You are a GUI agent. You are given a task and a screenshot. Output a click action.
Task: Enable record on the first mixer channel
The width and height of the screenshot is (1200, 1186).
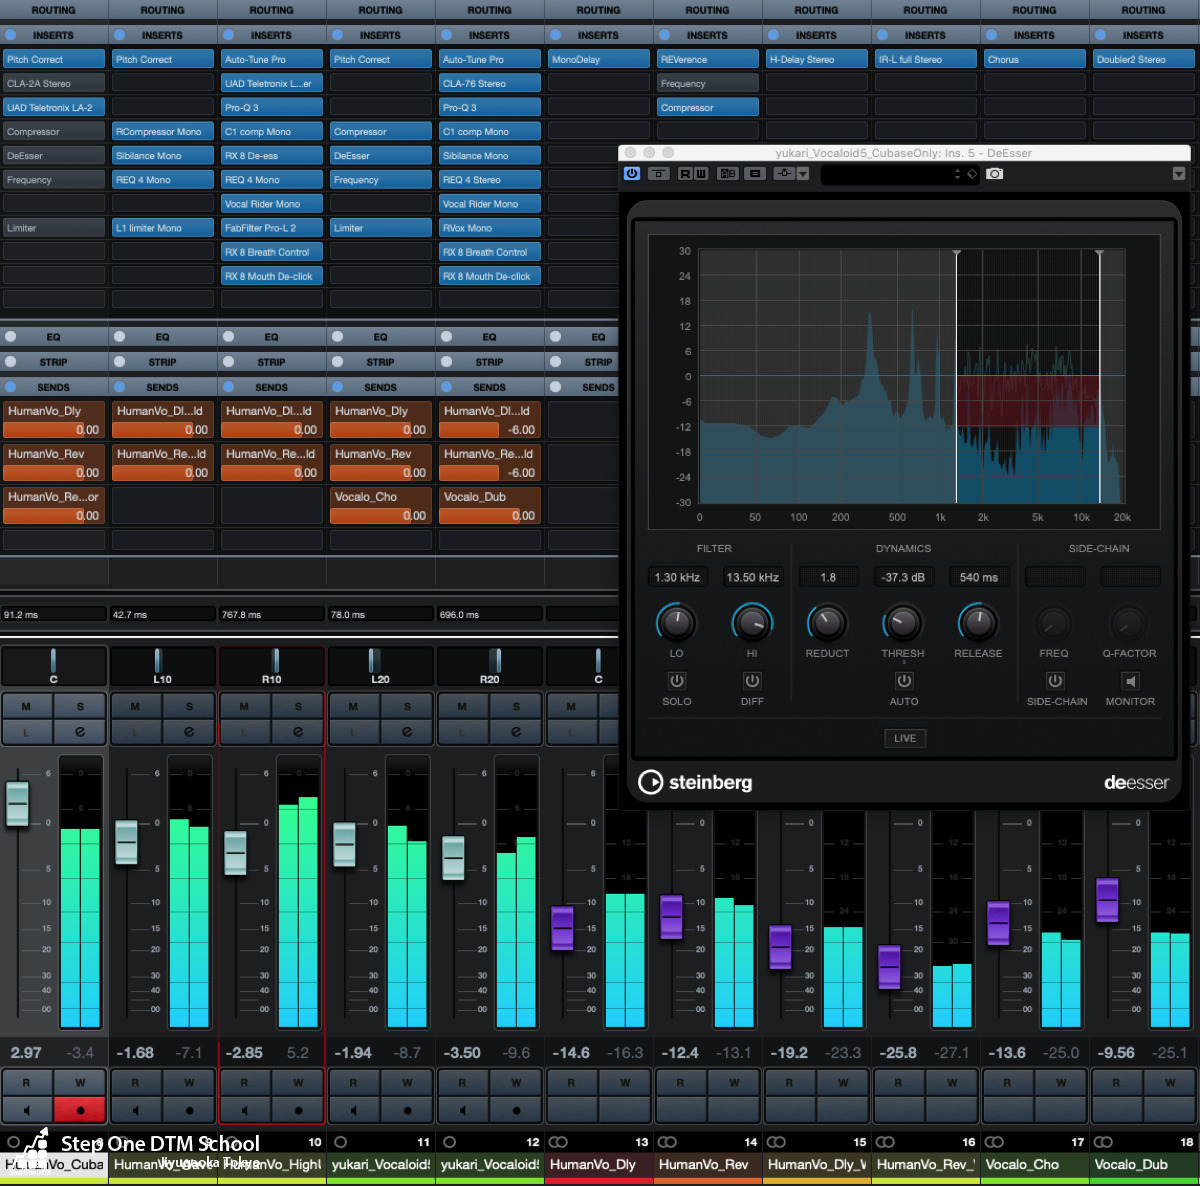pos(80,1110)
